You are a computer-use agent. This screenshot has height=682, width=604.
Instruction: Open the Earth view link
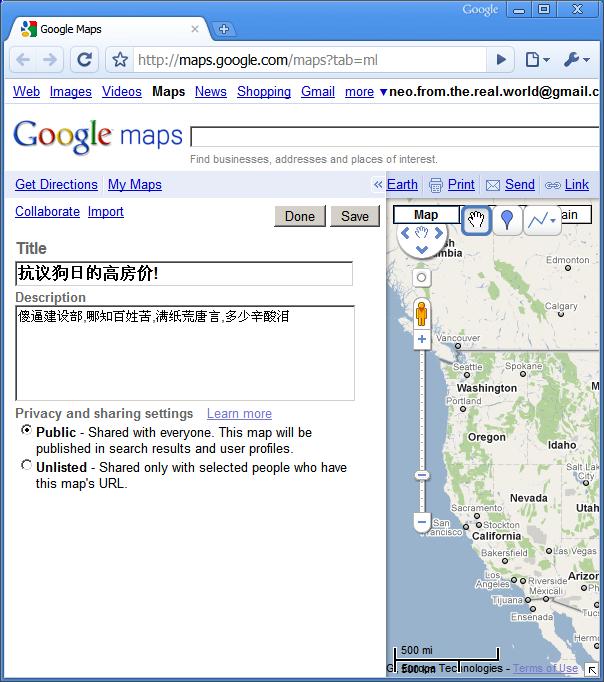pyautogui.click(x=402, y=184)
